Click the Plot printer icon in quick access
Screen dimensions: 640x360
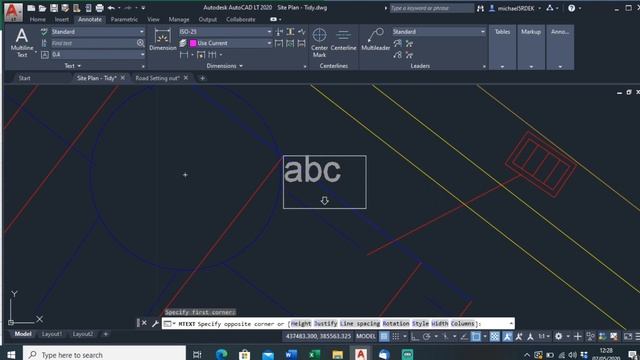(100, 8)
